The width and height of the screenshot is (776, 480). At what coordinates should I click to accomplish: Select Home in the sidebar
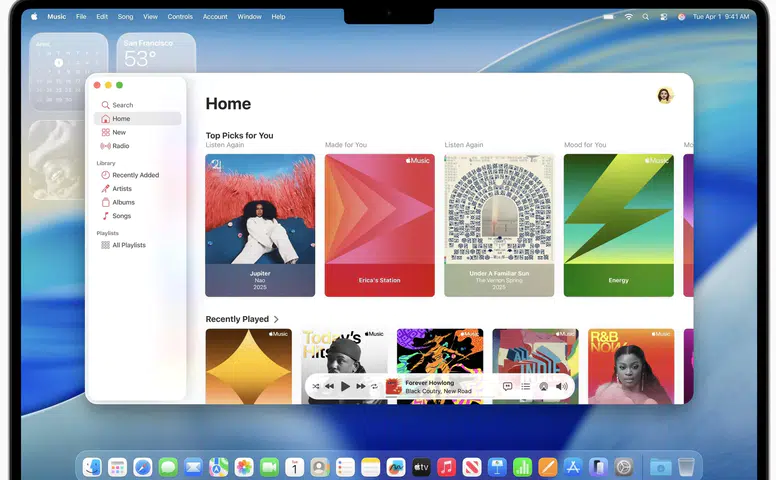137,119
